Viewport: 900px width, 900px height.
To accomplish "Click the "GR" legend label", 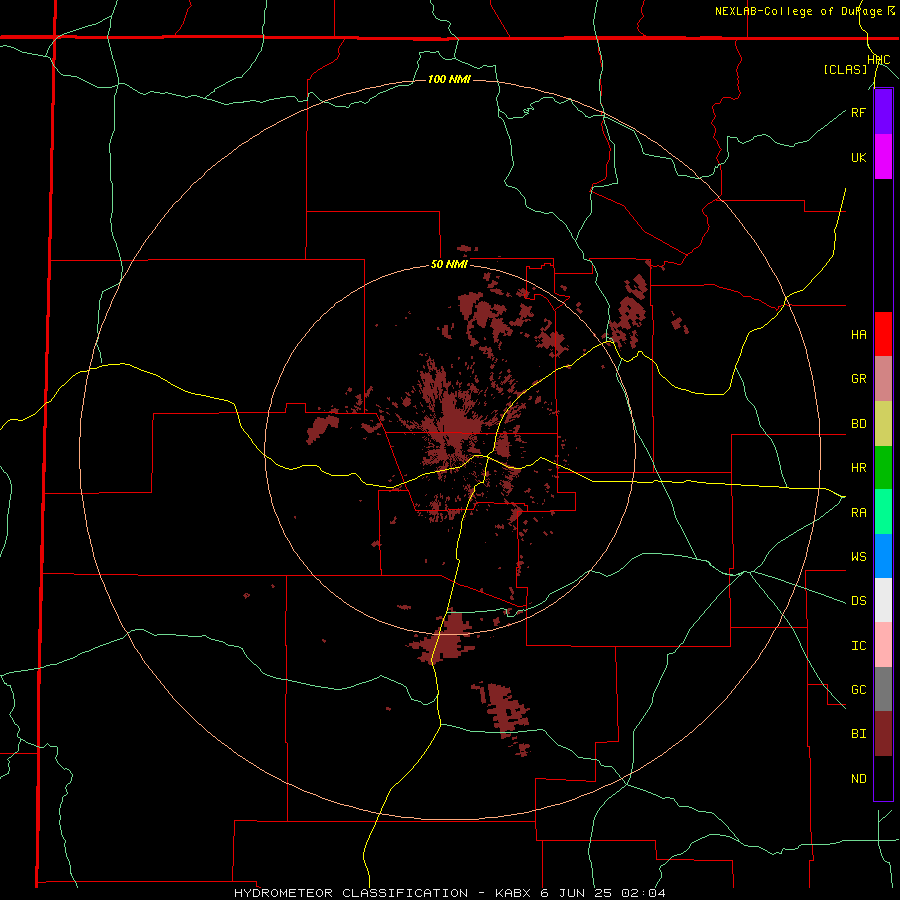I will (x=858, y=379).
